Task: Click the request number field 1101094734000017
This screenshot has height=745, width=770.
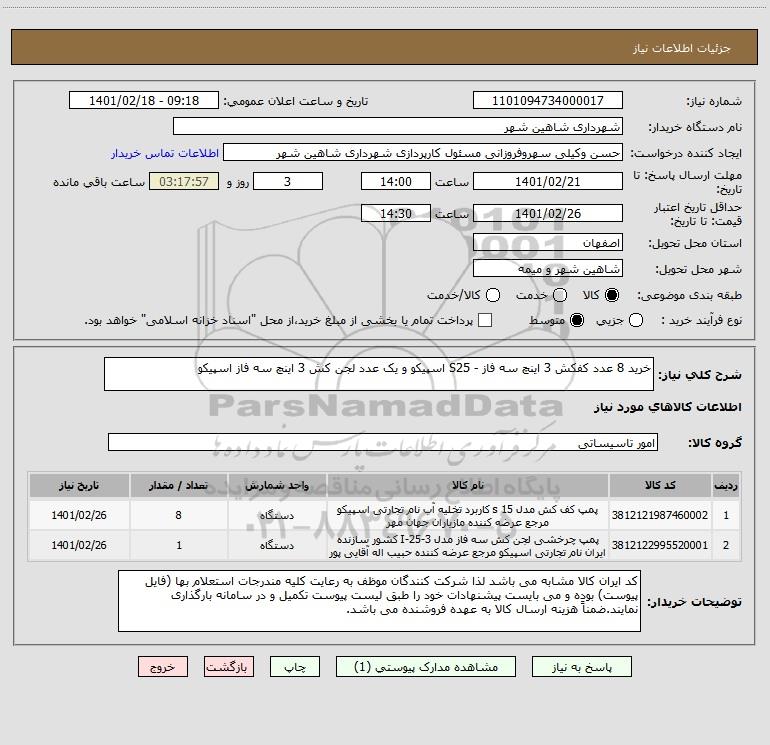Action: click(548, 100)
